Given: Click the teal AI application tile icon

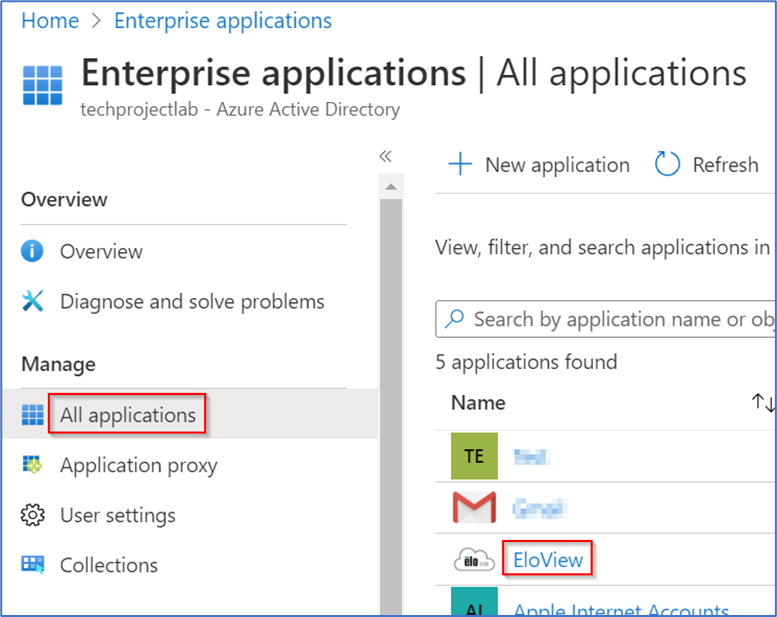Looking at the screenshot, I should coord(474,601).
